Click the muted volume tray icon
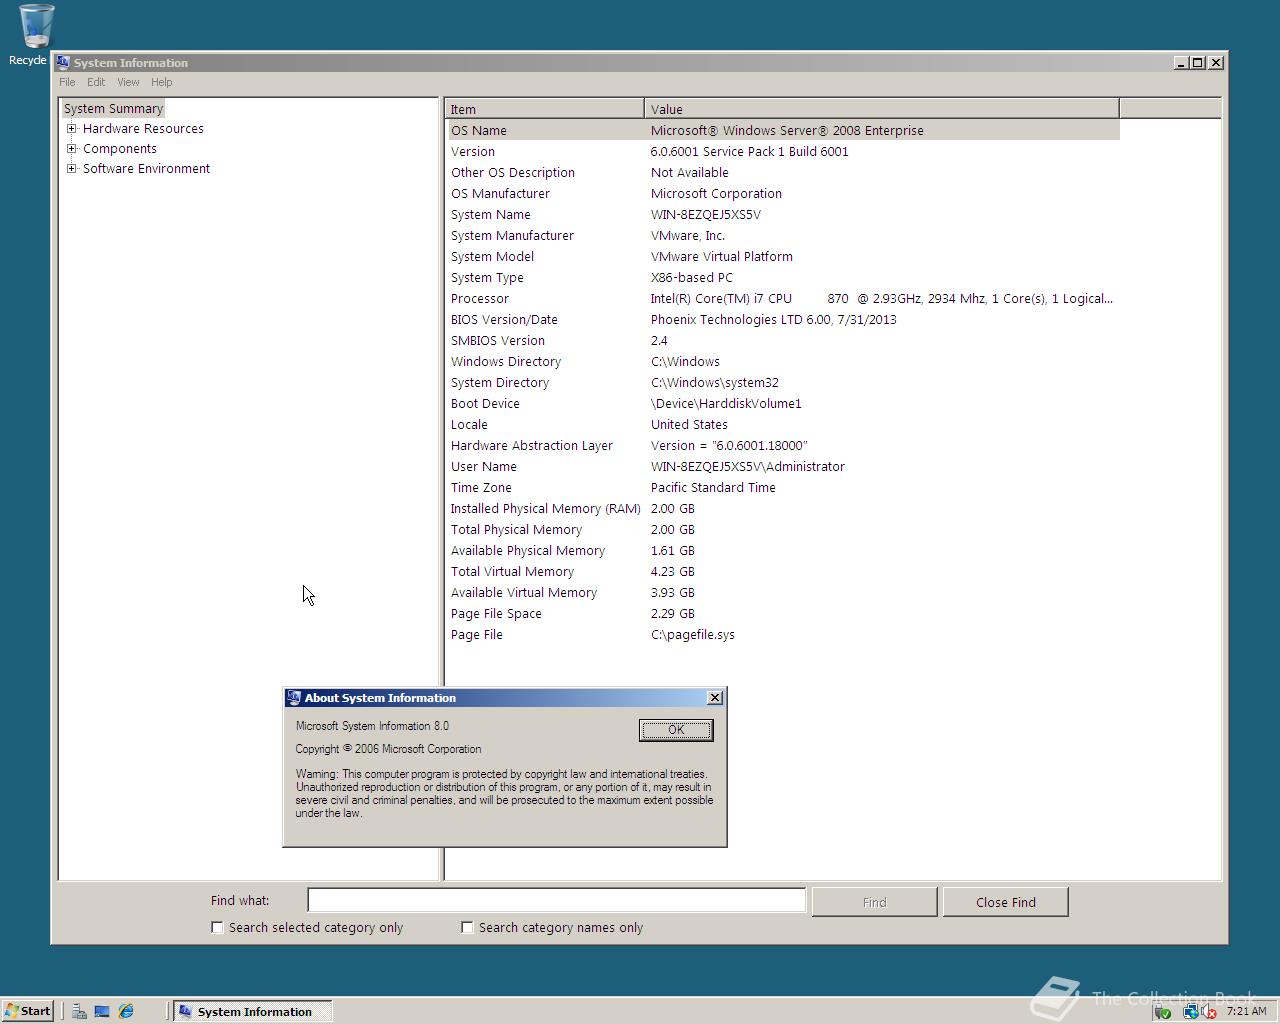 [x=1208, y=1012]
